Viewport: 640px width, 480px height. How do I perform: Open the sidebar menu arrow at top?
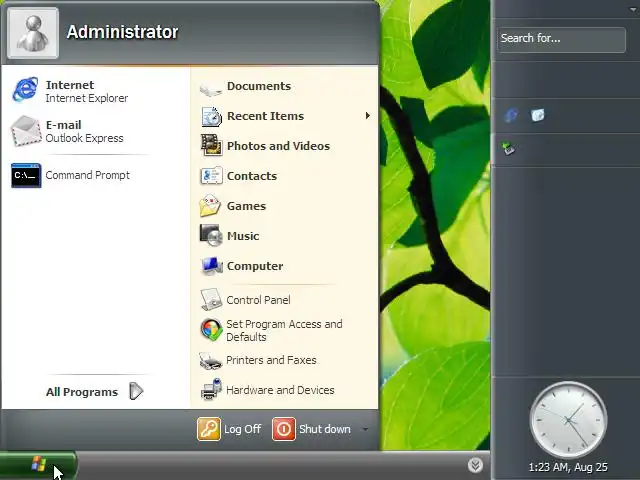(x=633, y=9)
